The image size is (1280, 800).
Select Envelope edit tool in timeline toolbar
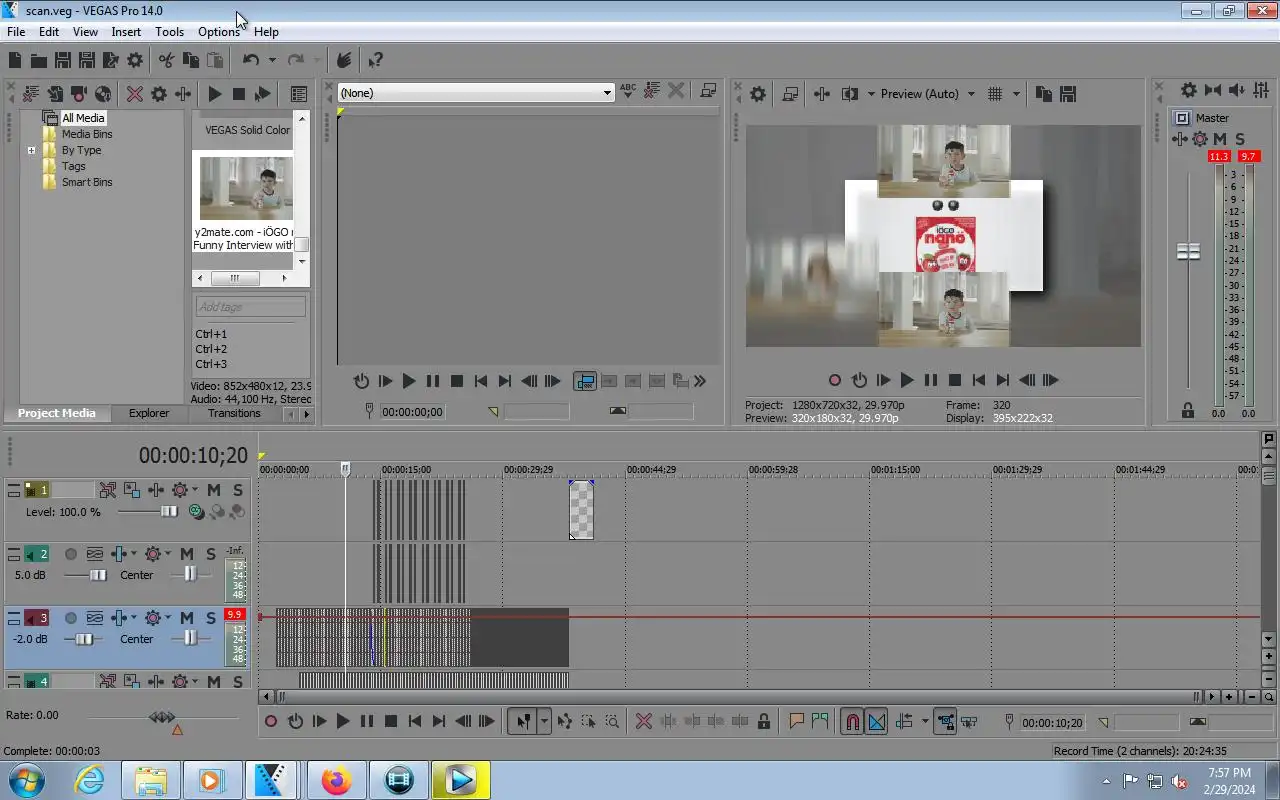pos(564,721)
